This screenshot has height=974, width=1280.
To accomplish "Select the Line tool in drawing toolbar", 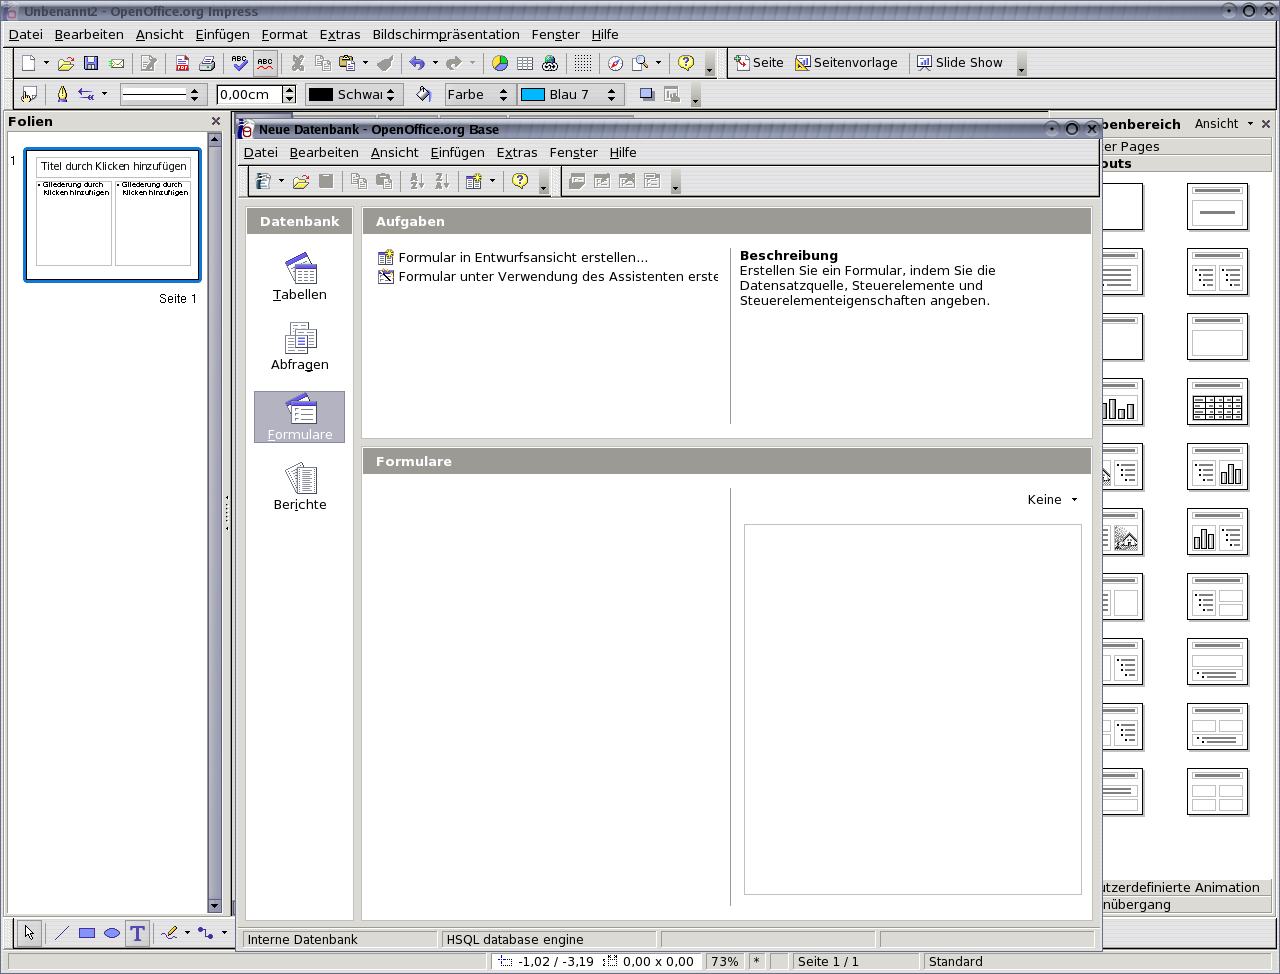I will point(62,933).
